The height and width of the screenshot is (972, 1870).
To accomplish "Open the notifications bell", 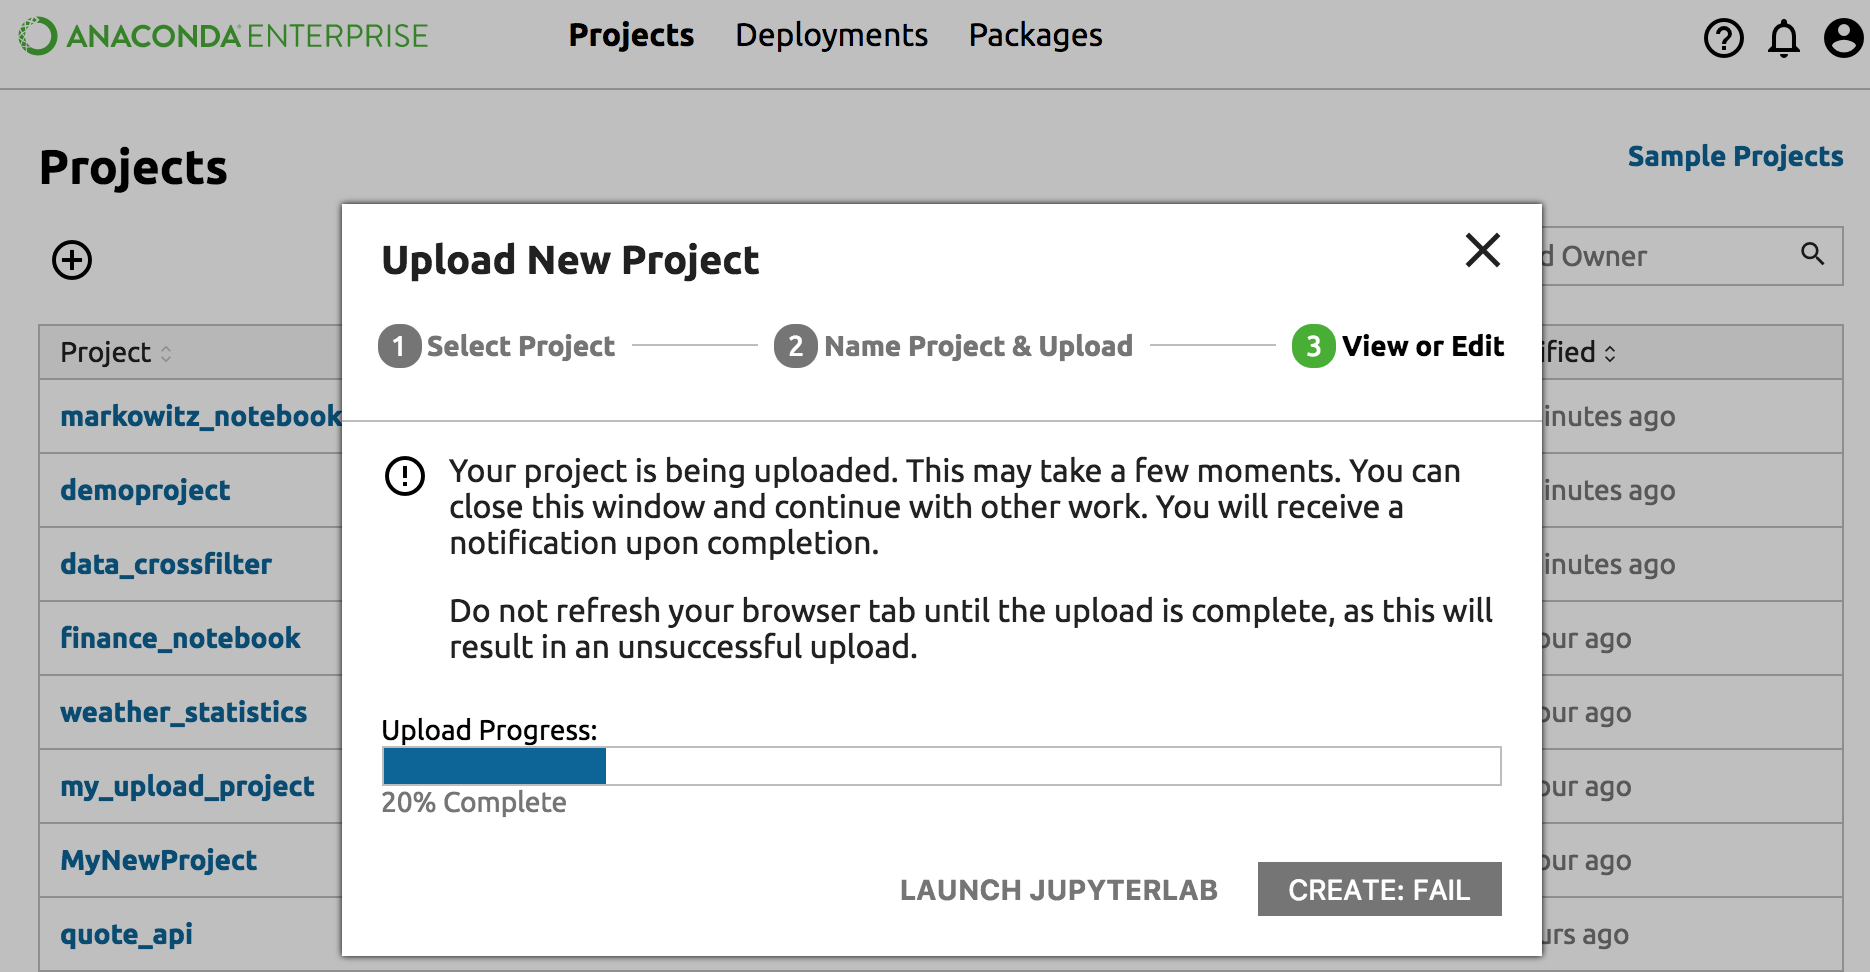I will pyautogui.click(x=1783, y=39).
